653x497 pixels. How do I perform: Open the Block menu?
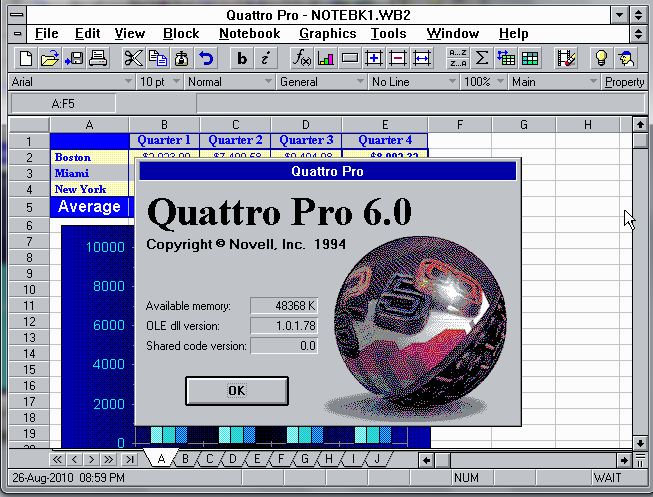181,33
